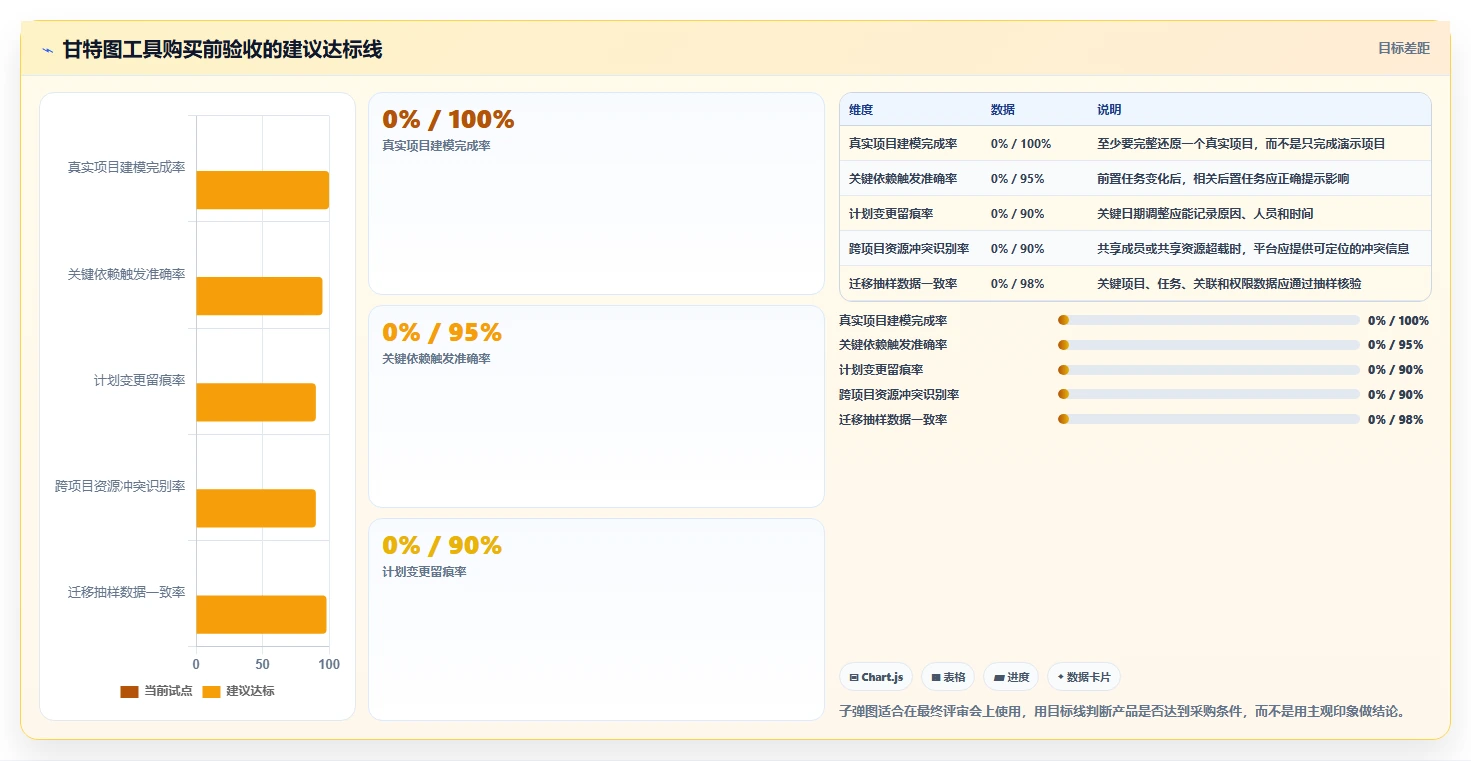This screenshot has width=1471, height=761.
Task: Click 迁移抽样数据一致率 in the table's 维度 column
Action: click(x=903, y=284)
